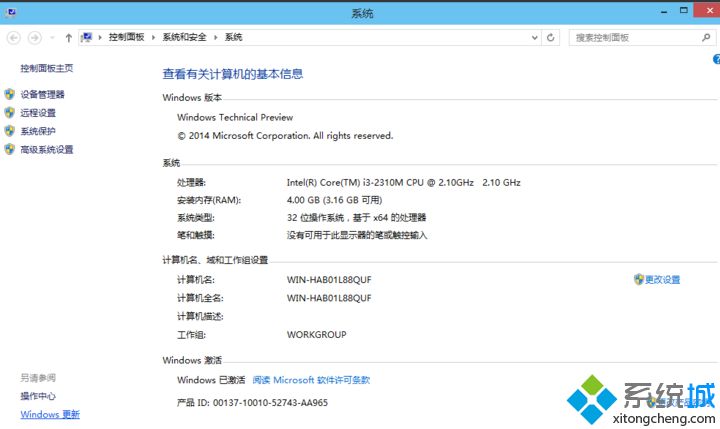This screenshot has height=429, width=720.
Task: Click WIN-HAB01L88QUF next to 计算机名
Action: click(329, 280)
